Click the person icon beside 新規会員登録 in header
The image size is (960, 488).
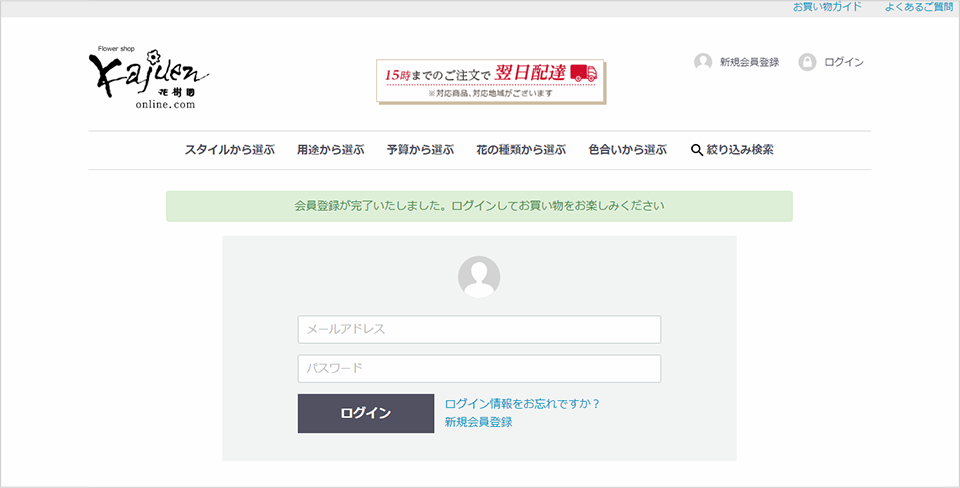point(703,62)
